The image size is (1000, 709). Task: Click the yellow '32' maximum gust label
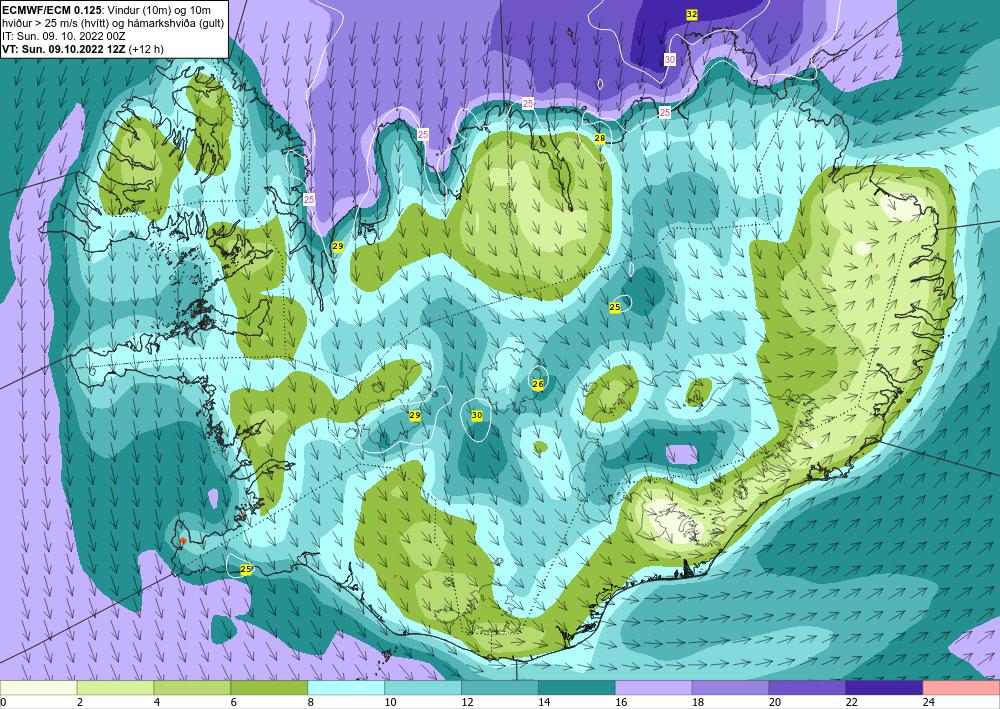tap(691, 14)
